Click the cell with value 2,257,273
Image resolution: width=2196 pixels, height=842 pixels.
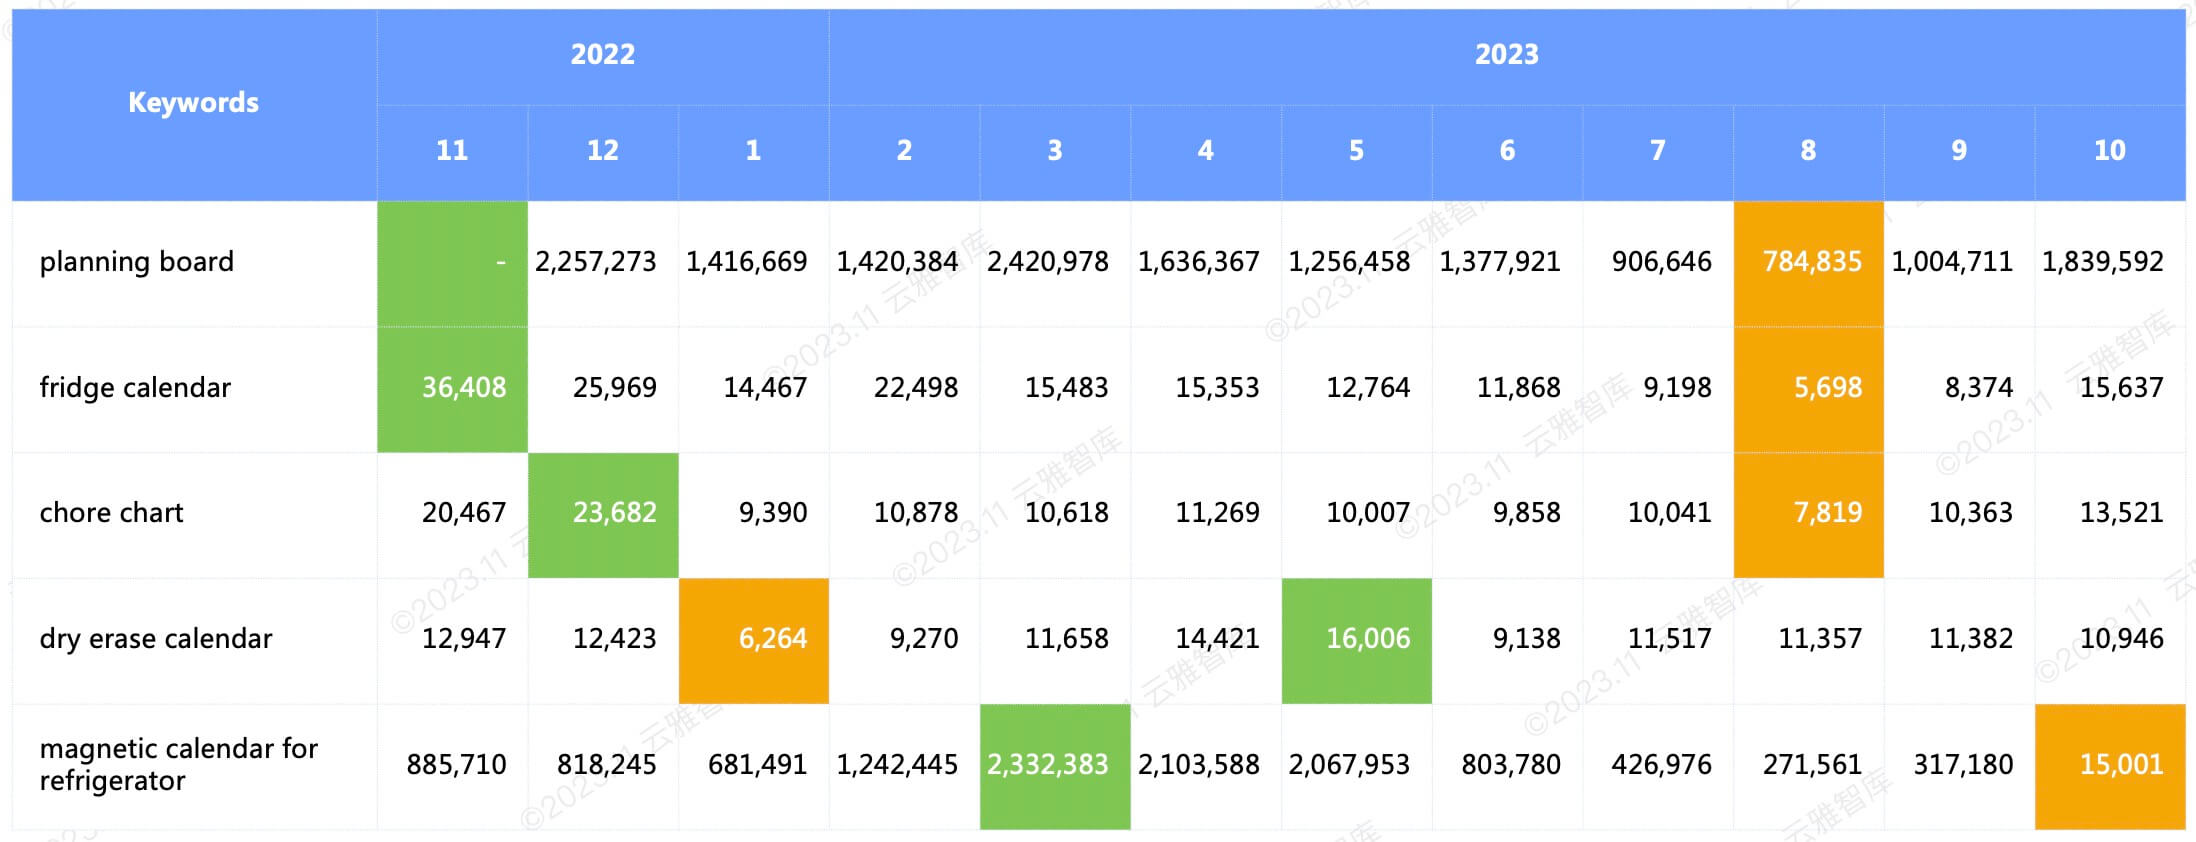[x=596, y=262]
